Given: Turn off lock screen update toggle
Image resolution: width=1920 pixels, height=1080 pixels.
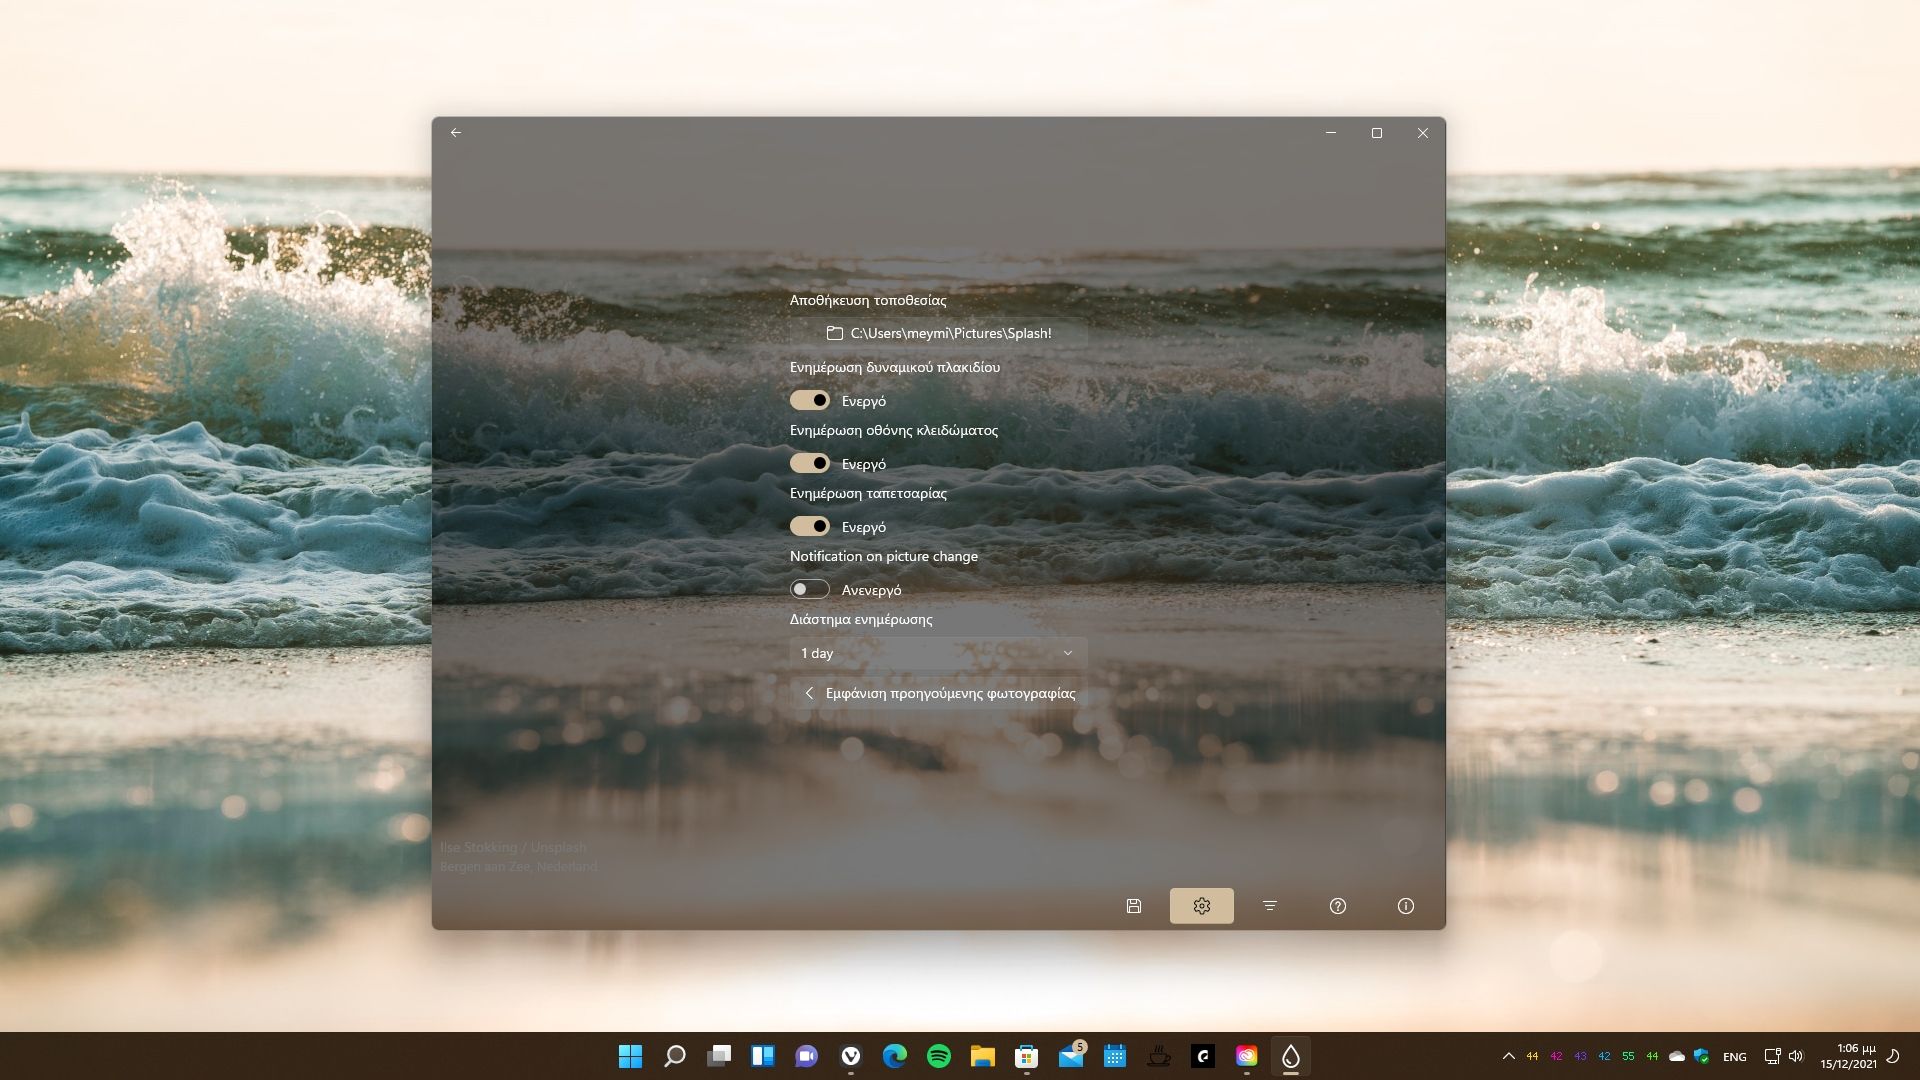Looking at the screenshot, I should click(x=809, y=463).
